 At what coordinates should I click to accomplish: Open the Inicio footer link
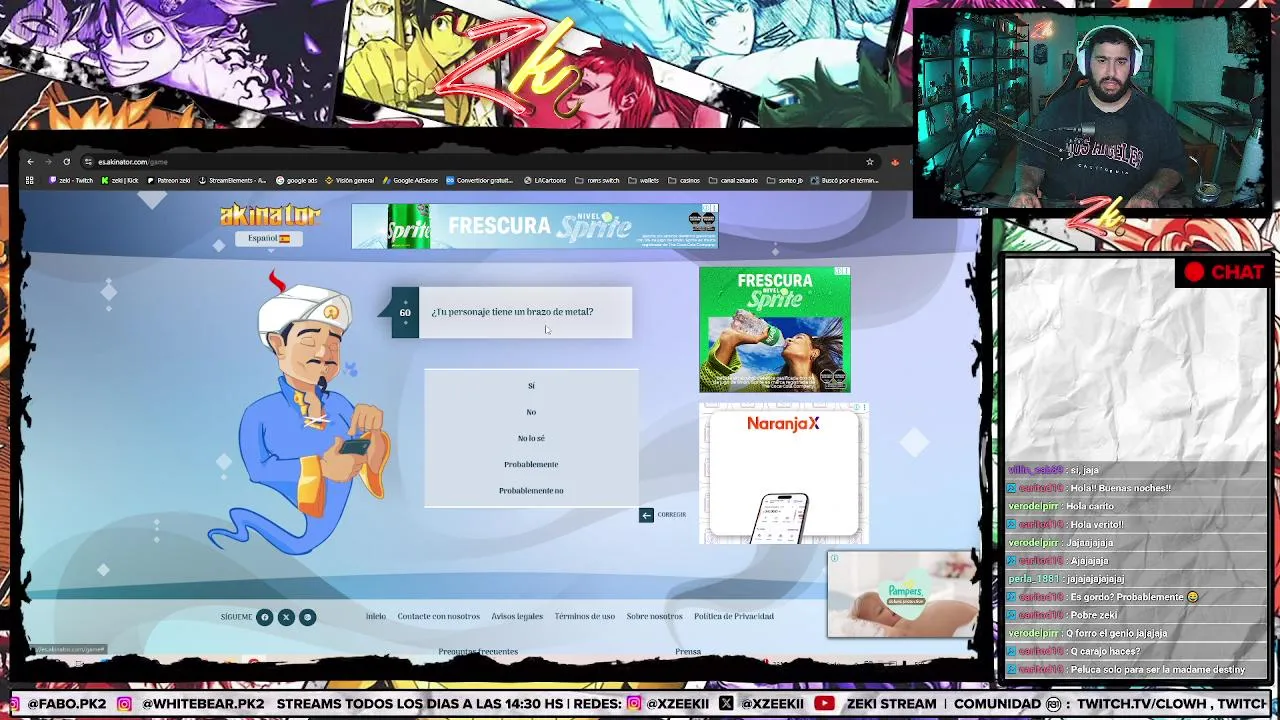point(376,616)
